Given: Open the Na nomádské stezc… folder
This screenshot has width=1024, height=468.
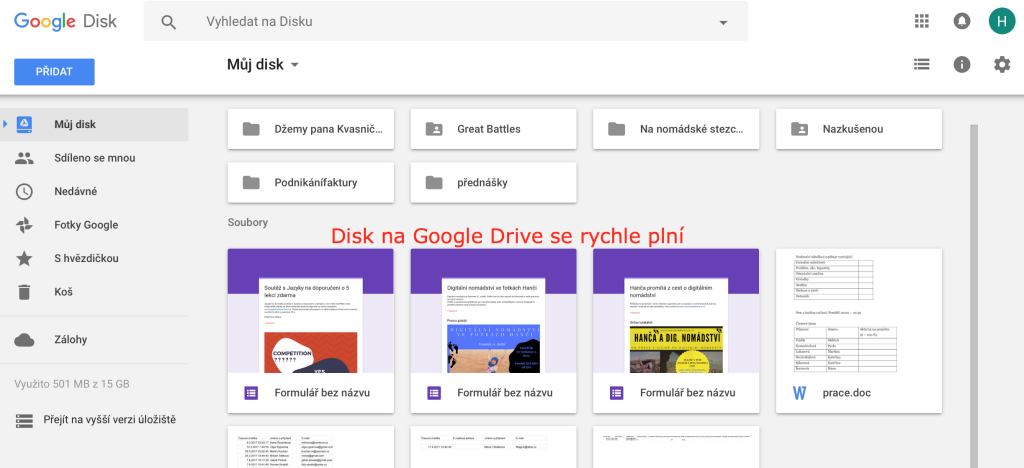Looking at the screenshot, I should click(x=676, y=129).
